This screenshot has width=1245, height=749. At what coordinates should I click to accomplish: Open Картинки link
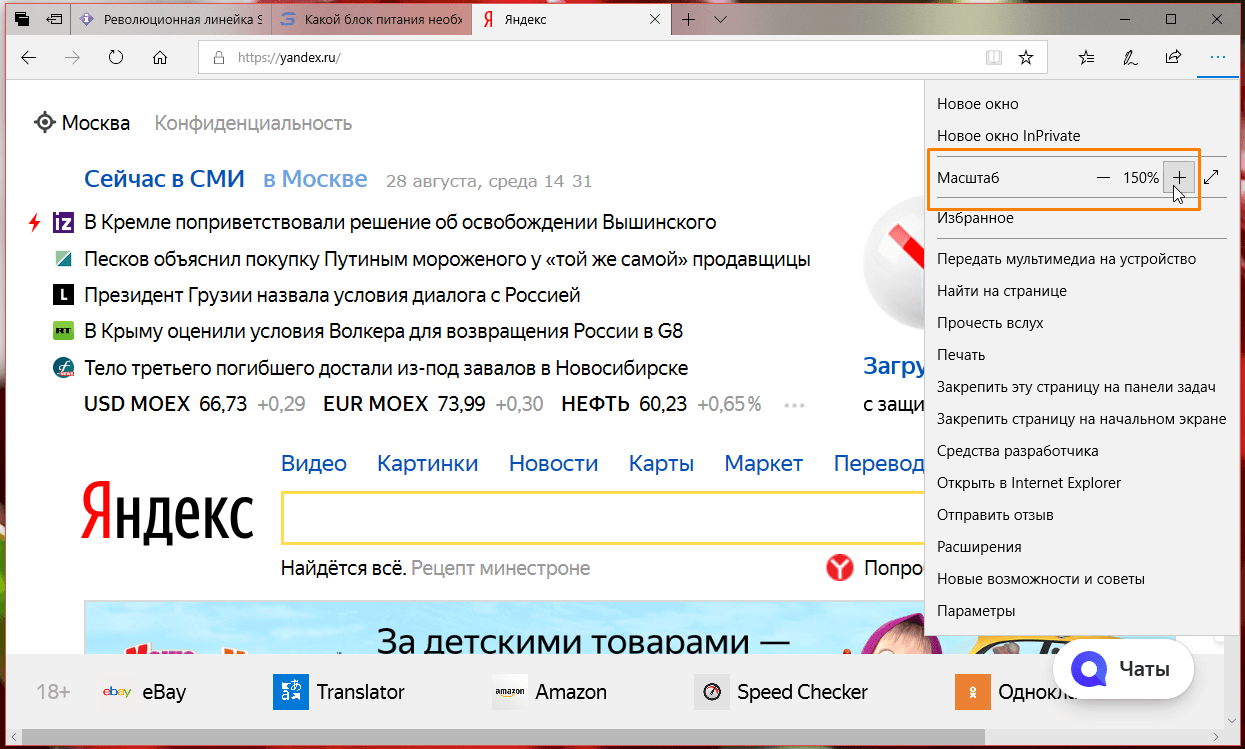[x=428, y=463]
